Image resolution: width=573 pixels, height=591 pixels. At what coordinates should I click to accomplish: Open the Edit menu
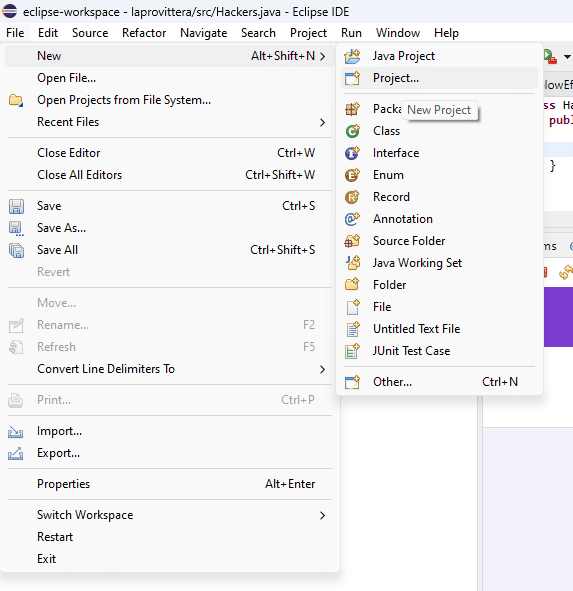(x=48, y=33)
